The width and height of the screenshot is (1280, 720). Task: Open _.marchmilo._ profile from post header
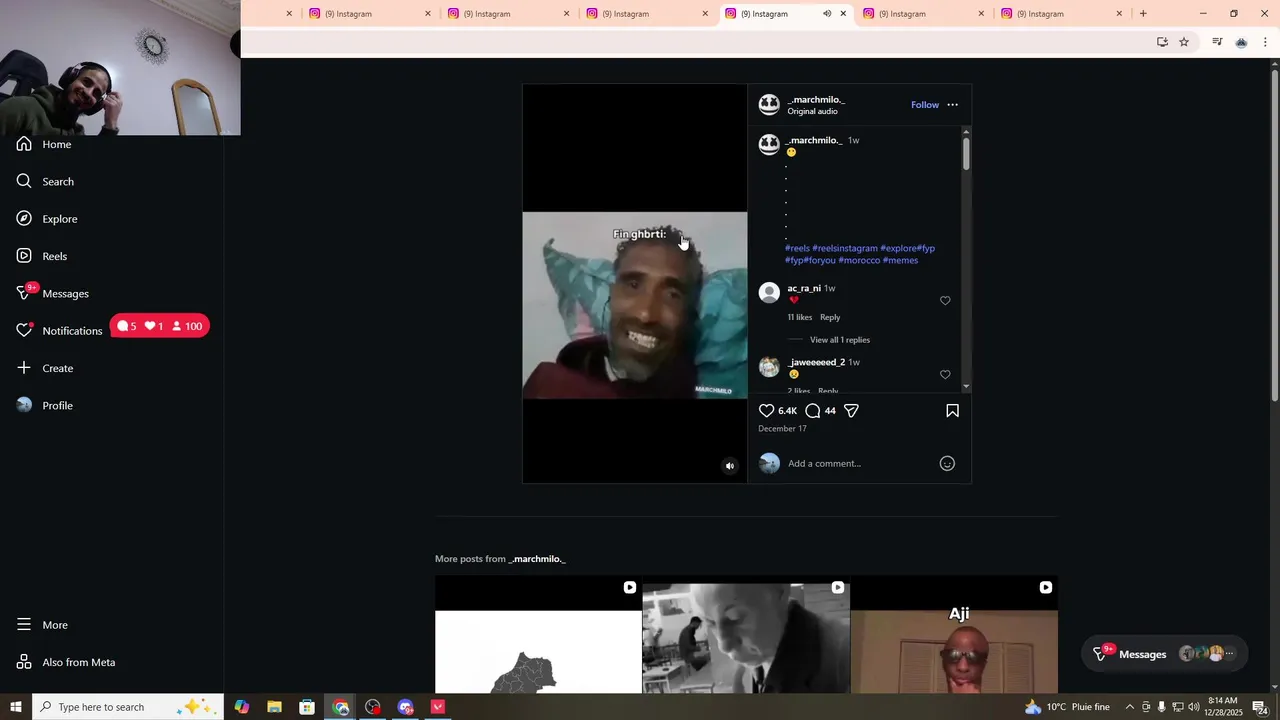[816, 100]
